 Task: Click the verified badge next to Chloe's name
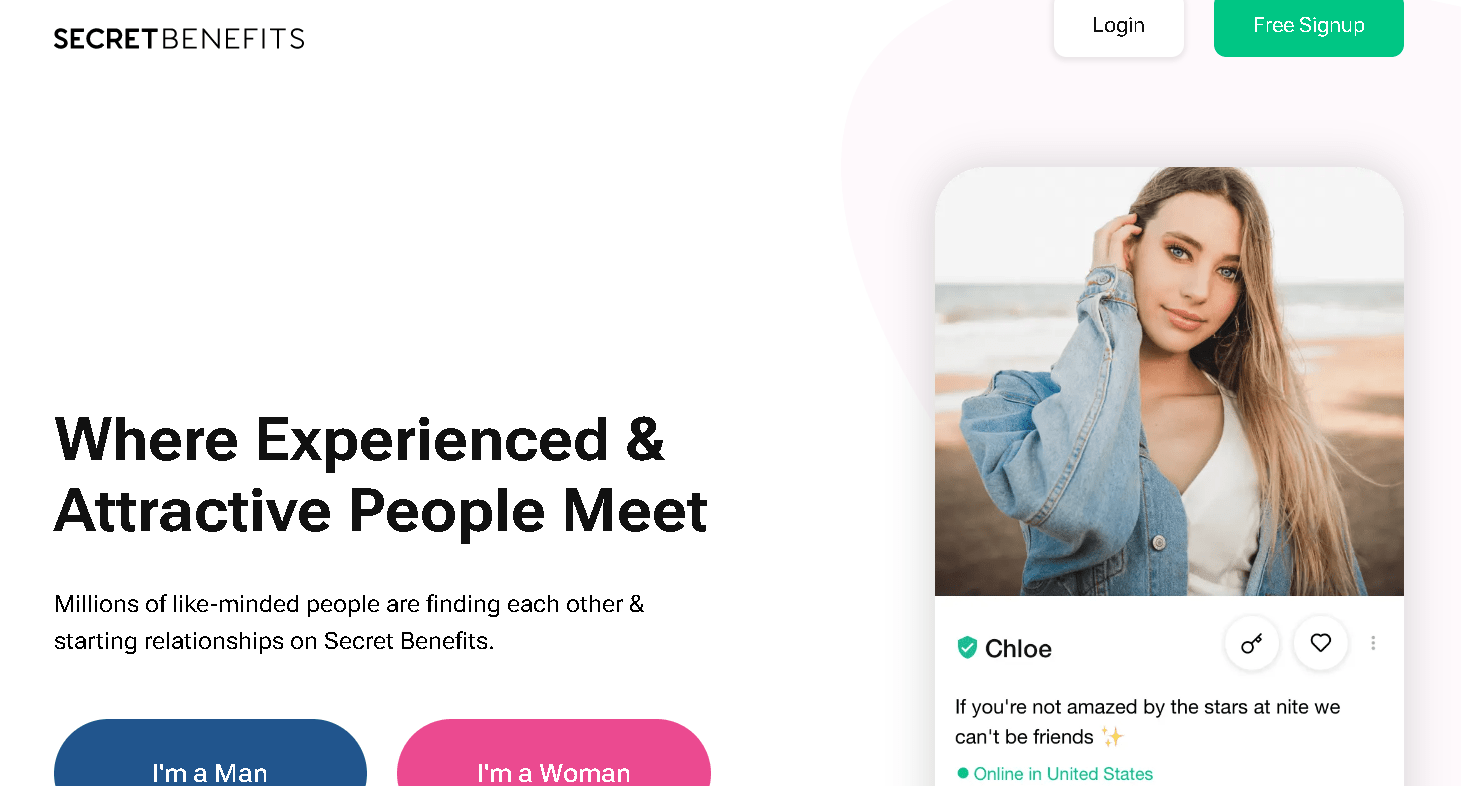point(966,647)
